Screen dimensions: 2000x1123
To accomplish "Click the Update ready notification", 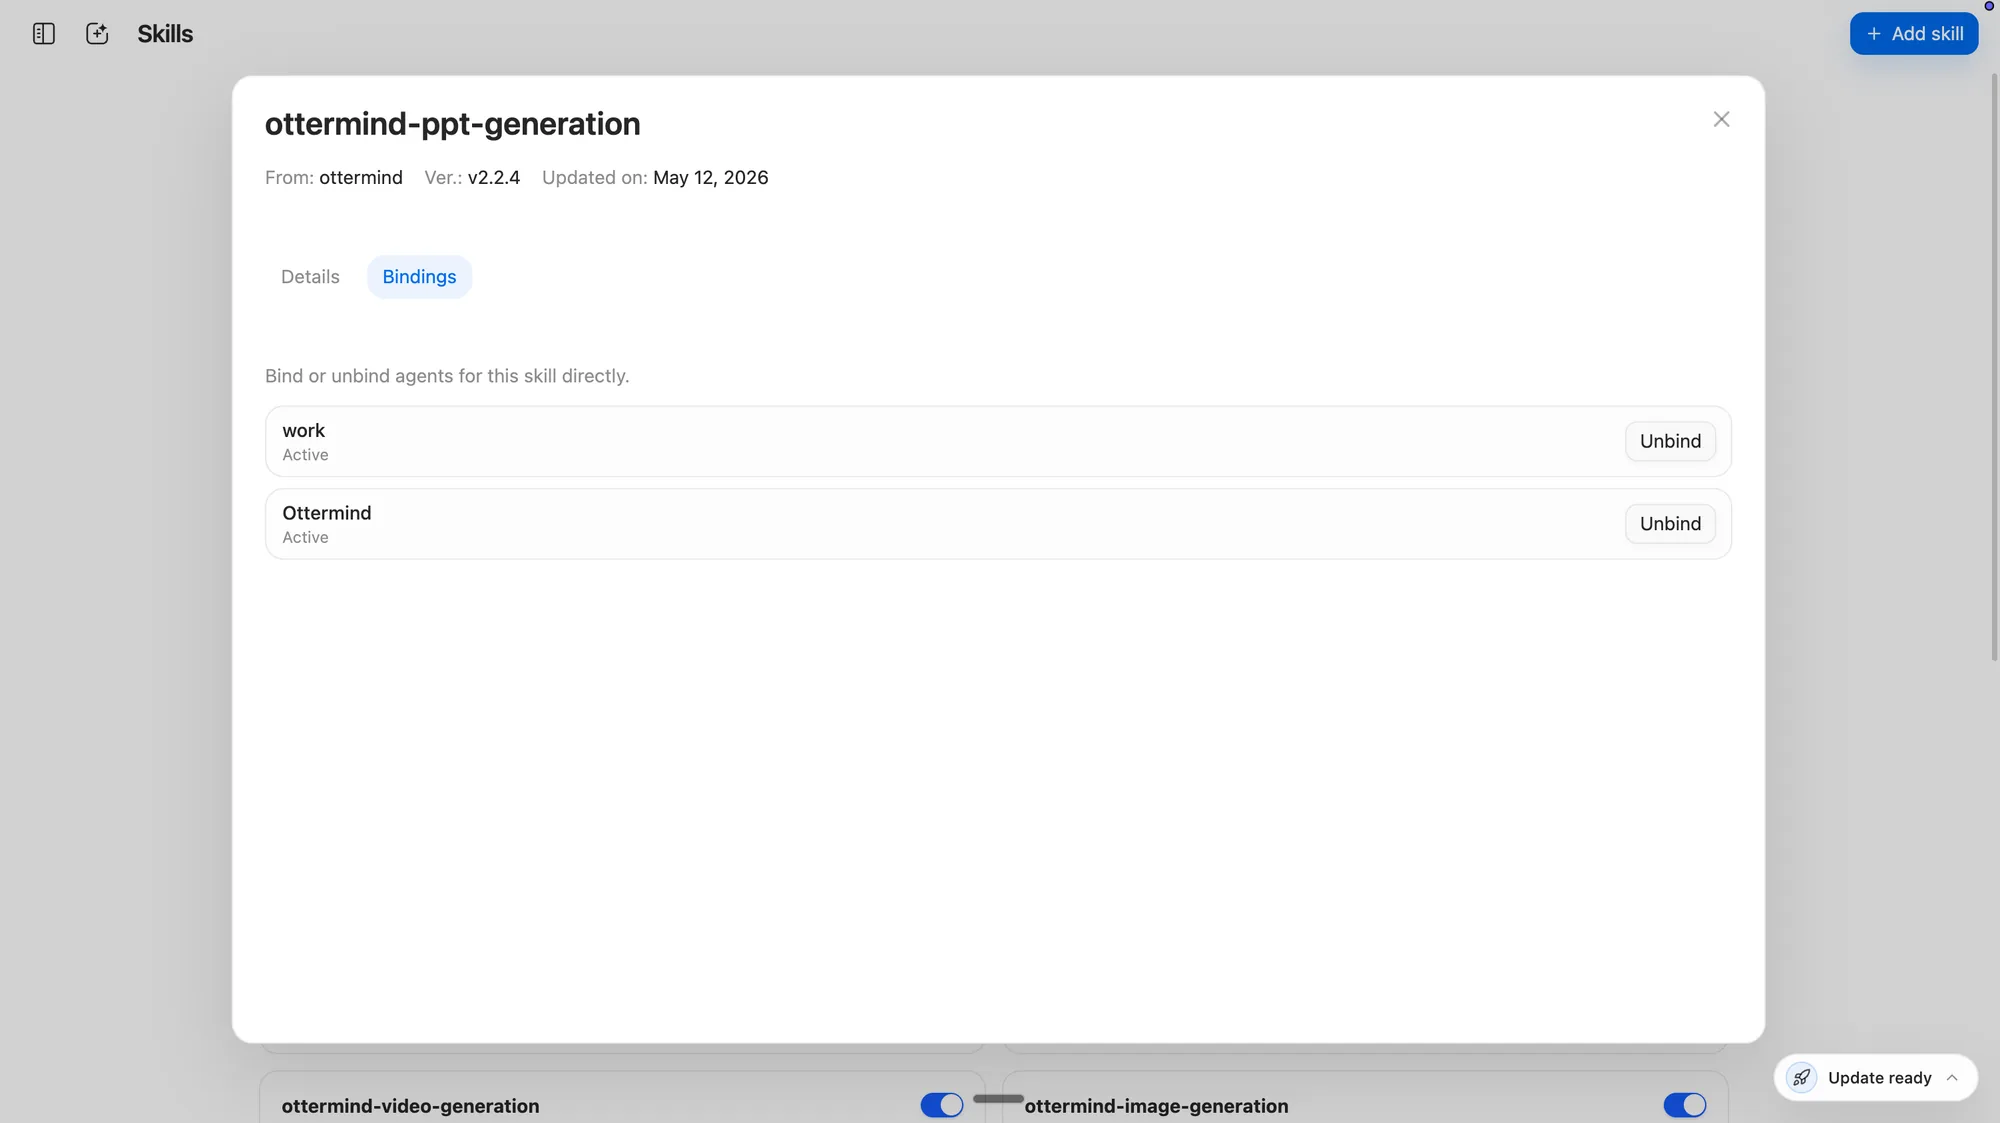I will 1876,1078.
